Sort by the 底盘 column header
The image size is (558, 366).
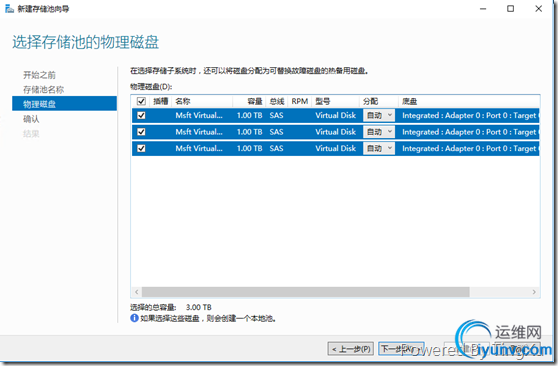click(x=469, y=101)
